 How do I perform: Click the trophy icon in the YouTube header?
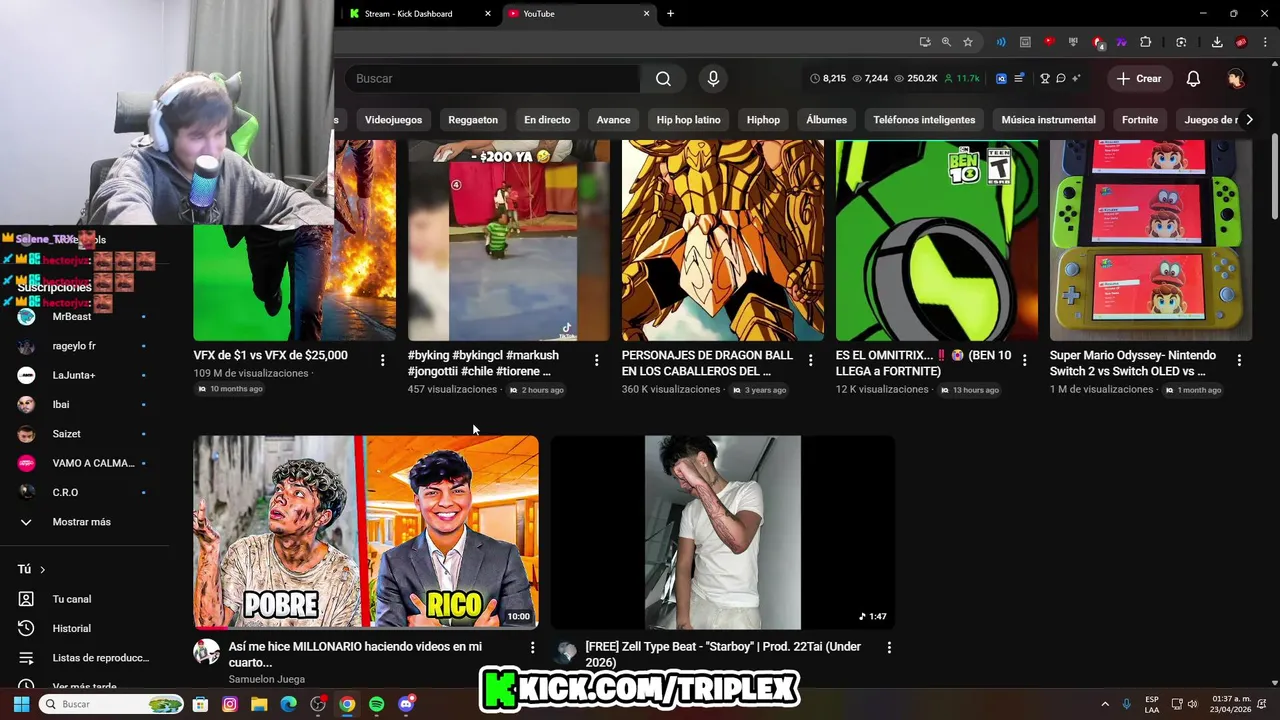1045,78
